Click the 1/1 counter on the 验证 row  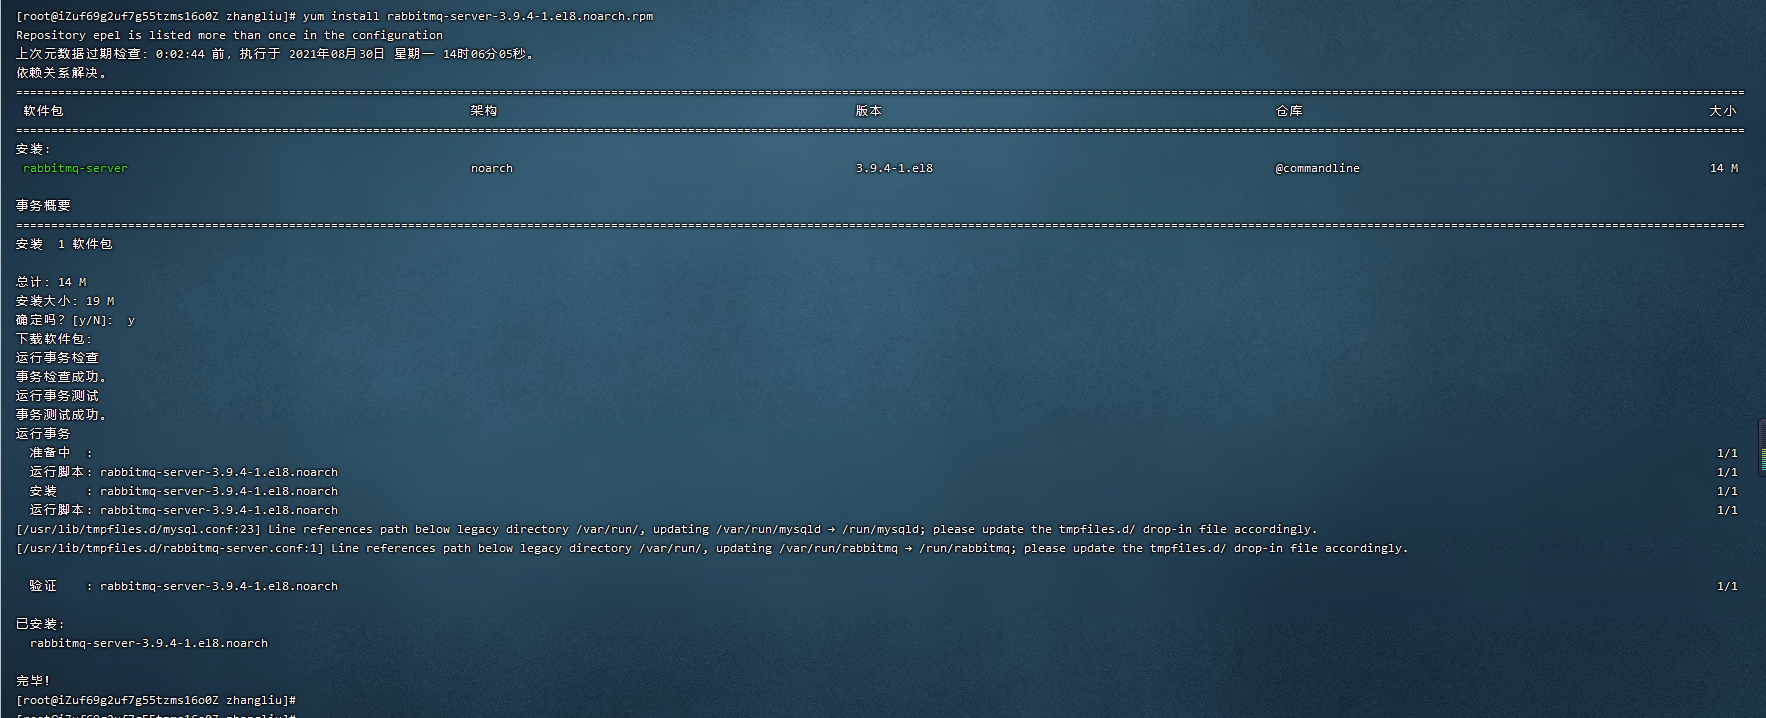1727,586
